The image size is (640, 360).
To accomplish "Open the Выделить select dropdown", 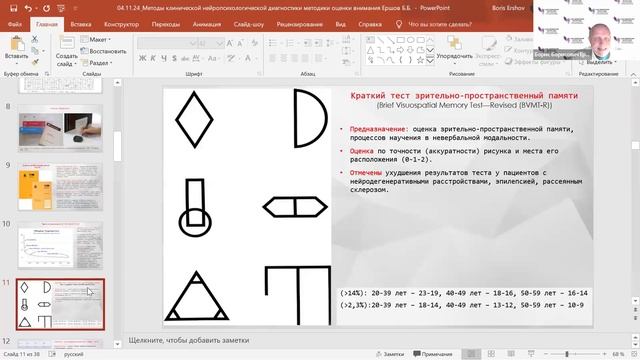I will tap(598, 62).
